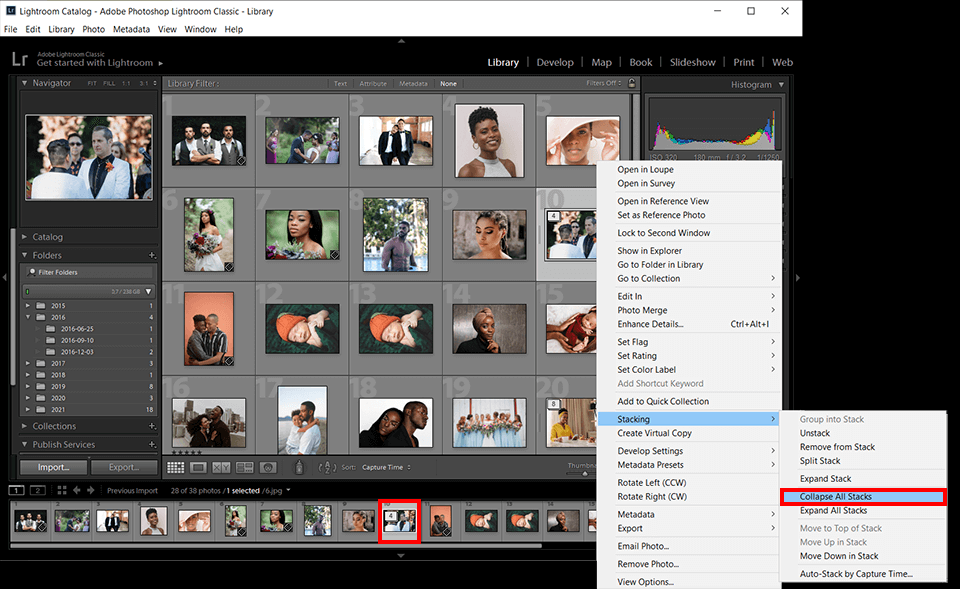This screenshot has width=960, height=589.
Task: Add a new folder with plus icon
Action: [x=152, y=255]
